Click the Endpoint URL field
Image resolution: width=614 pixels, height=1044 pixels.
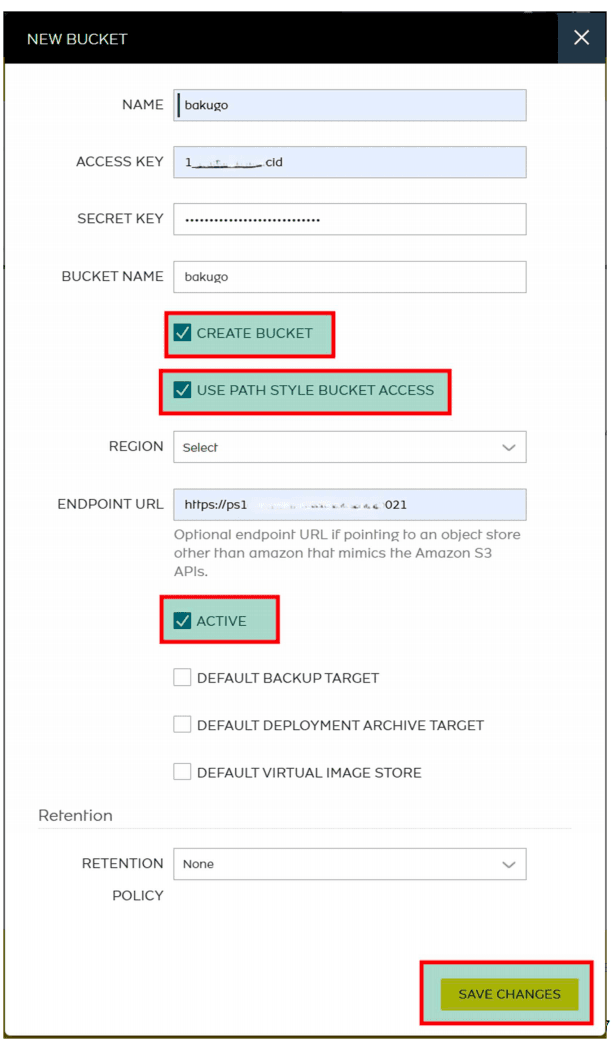pos(350,505)
